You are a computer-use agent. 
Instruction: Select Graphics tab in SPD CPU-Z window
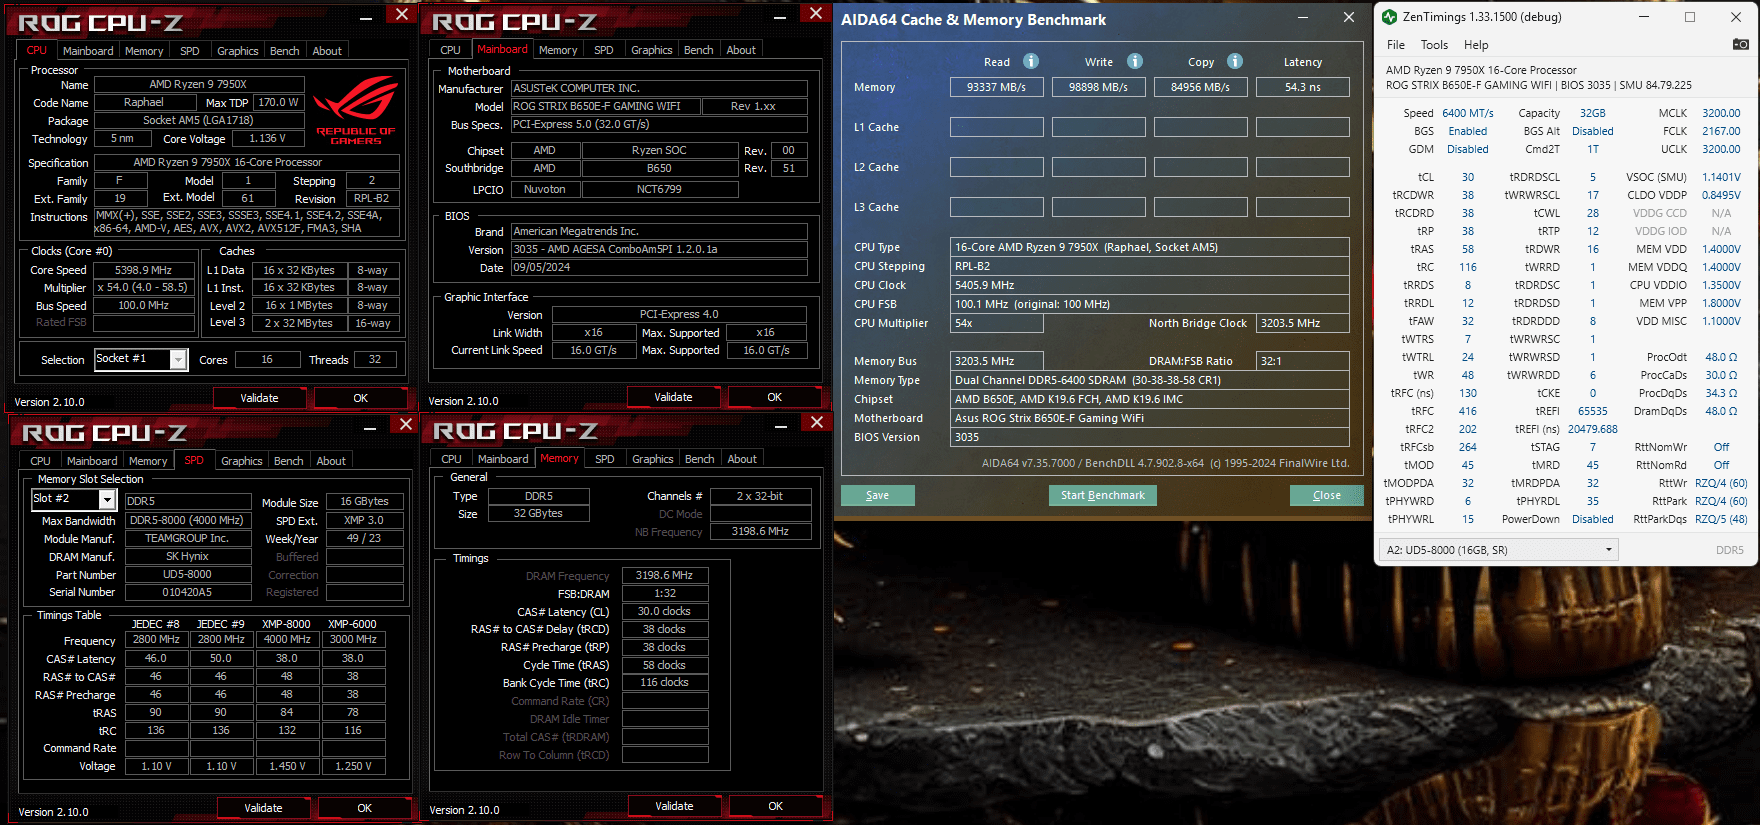click(x=242, y=461)
